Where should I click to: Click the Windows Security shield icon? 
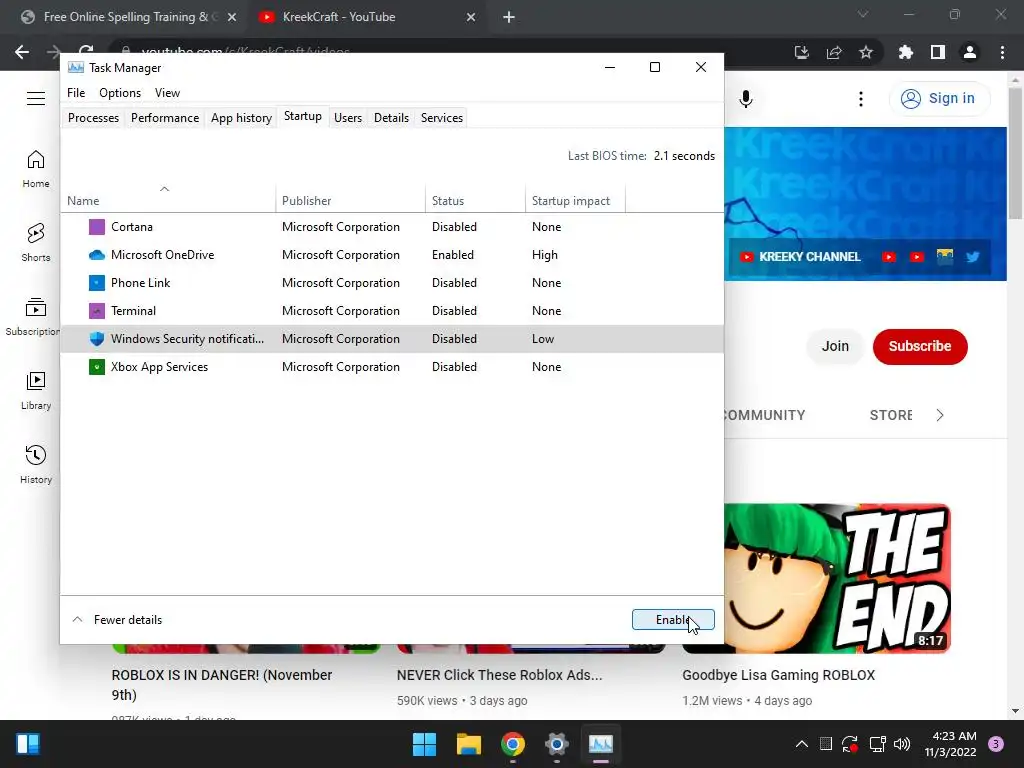(97, 339)
